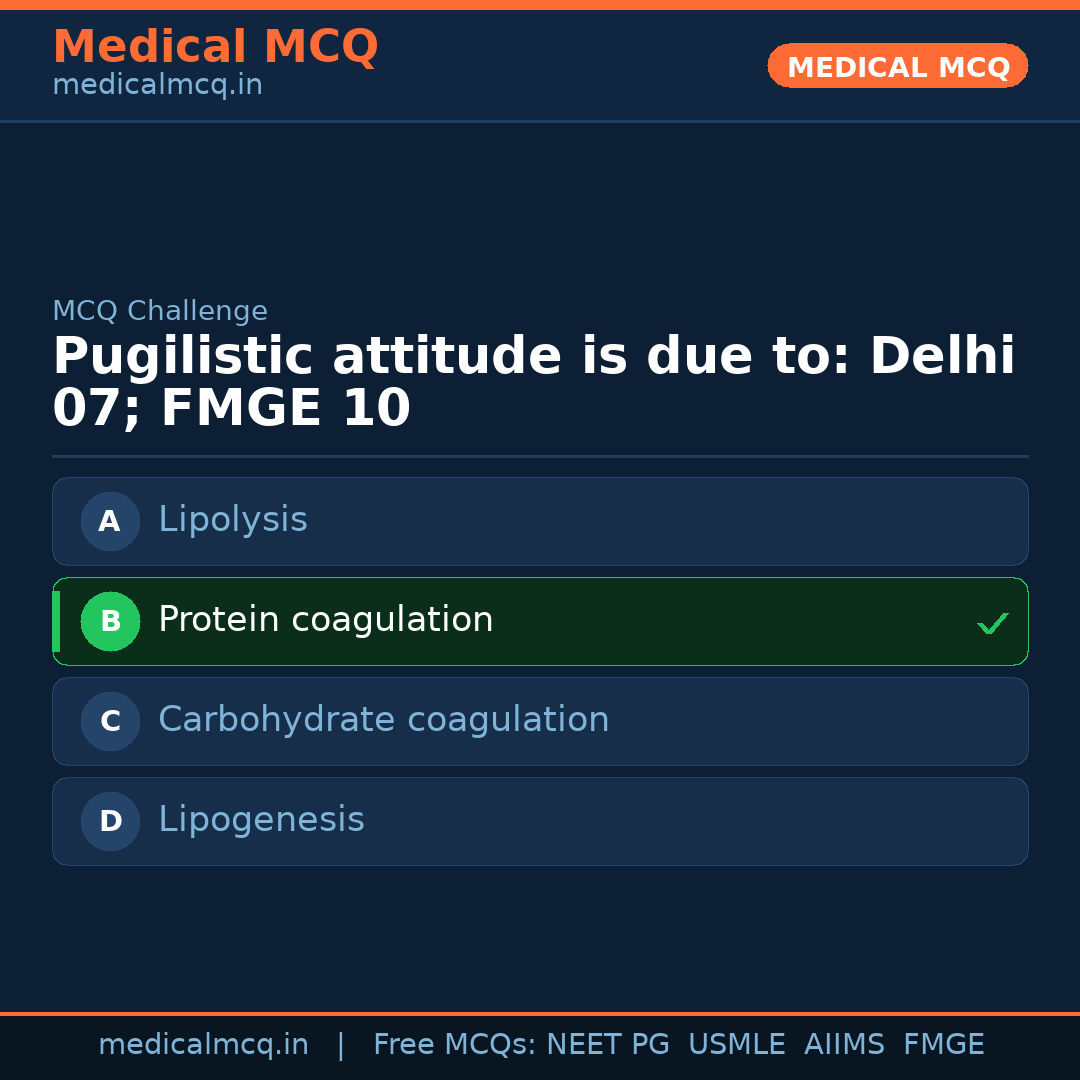Select answer option D Lipogenesis
The image size is (1080, 1080).
coord(540,821)
